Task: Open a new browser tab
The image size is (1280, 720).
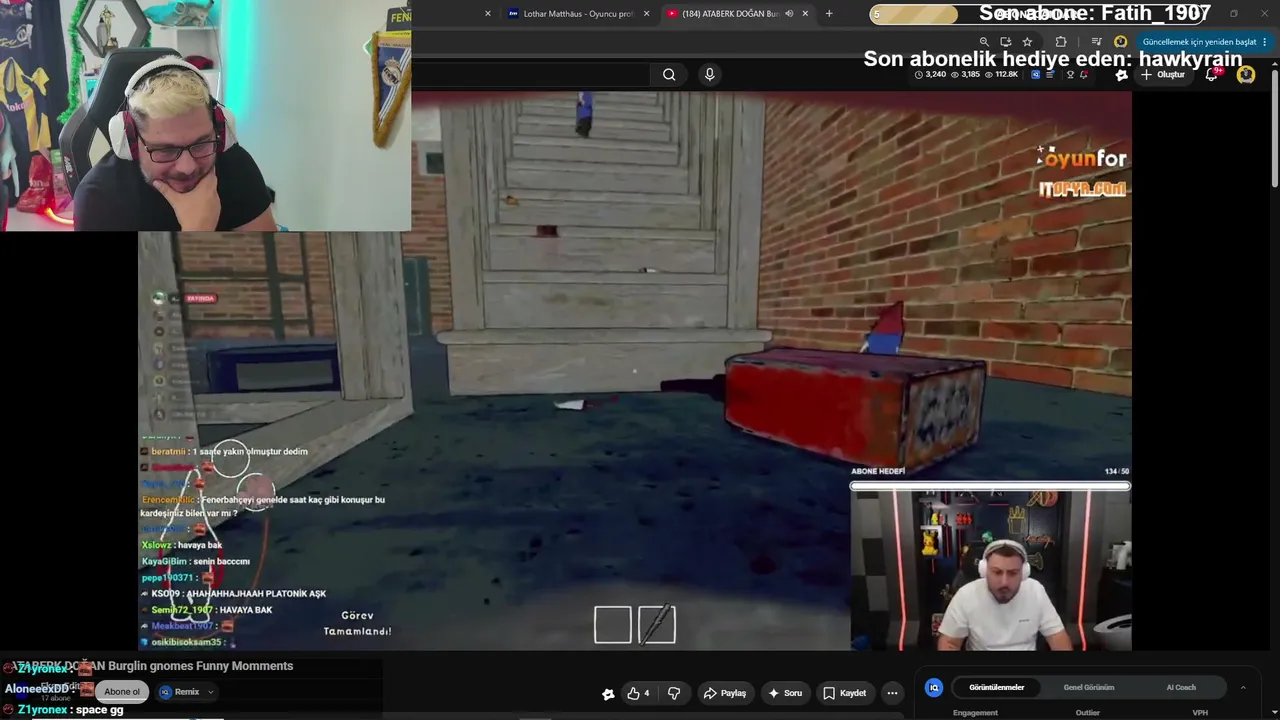Action: point(829,14)
